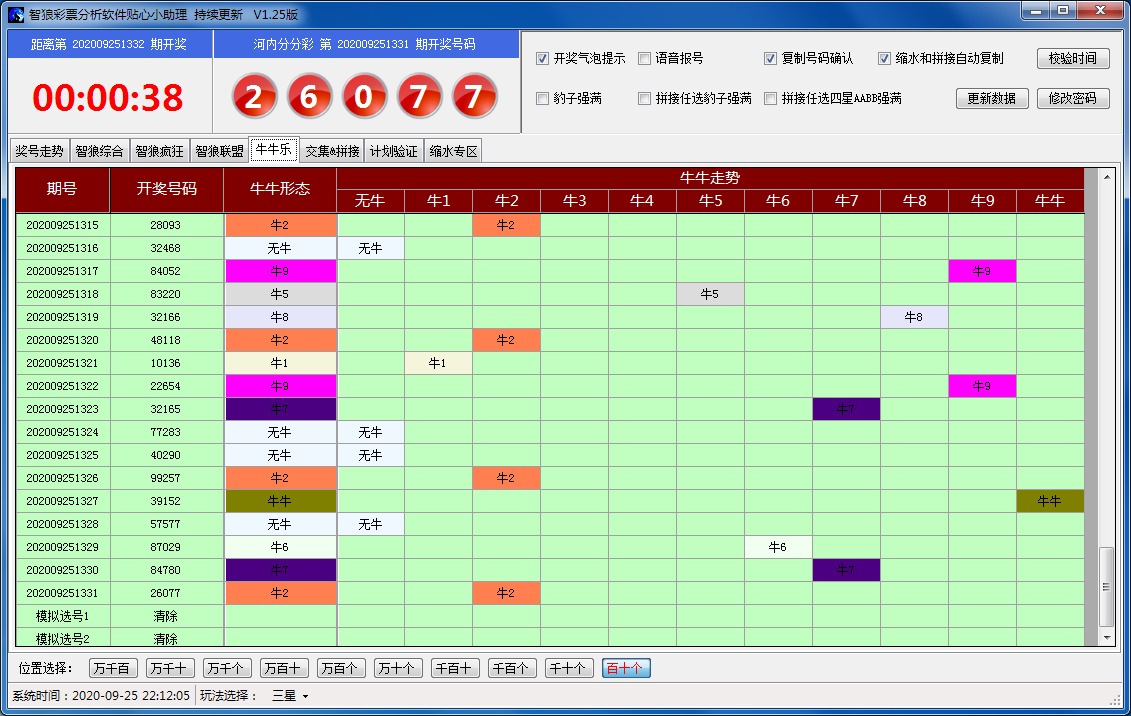
Task: Click 清除 for 模拟选号1 row
Action: point(166,617)
